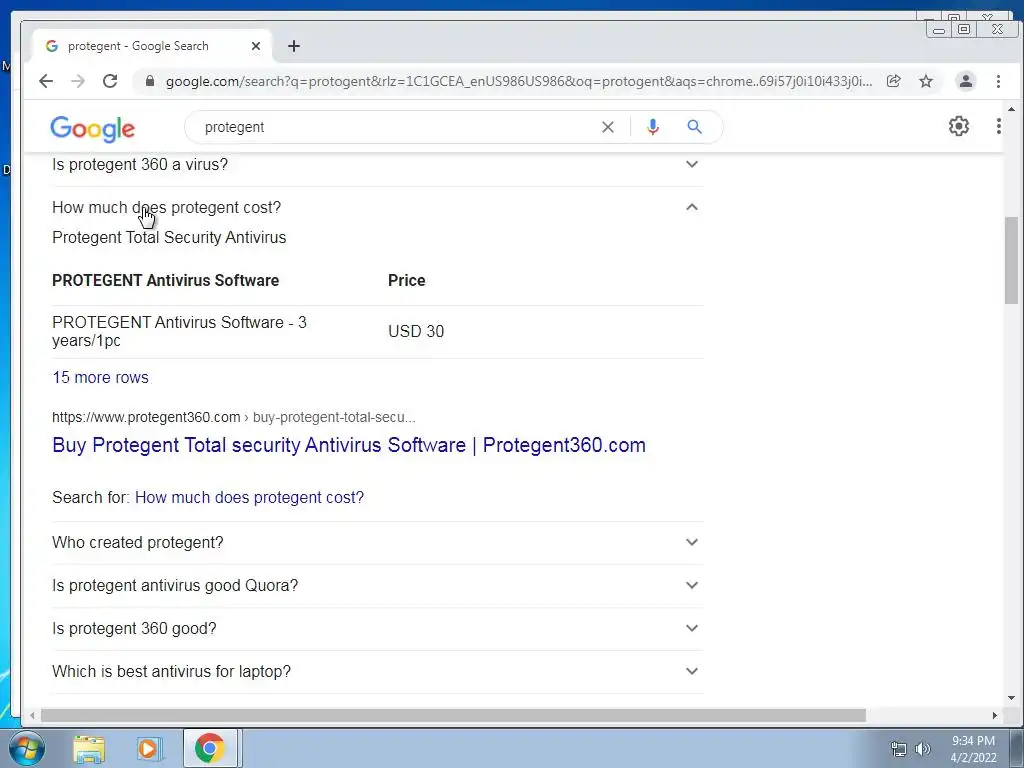Launch Windows Media Player from taskbar
1024x768 pixels.
tap(148, 748)
